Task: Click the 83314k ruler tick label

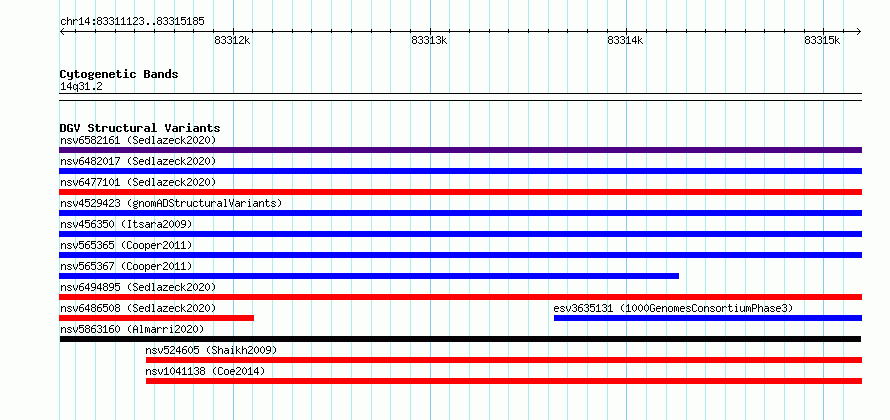Action: 625,40
